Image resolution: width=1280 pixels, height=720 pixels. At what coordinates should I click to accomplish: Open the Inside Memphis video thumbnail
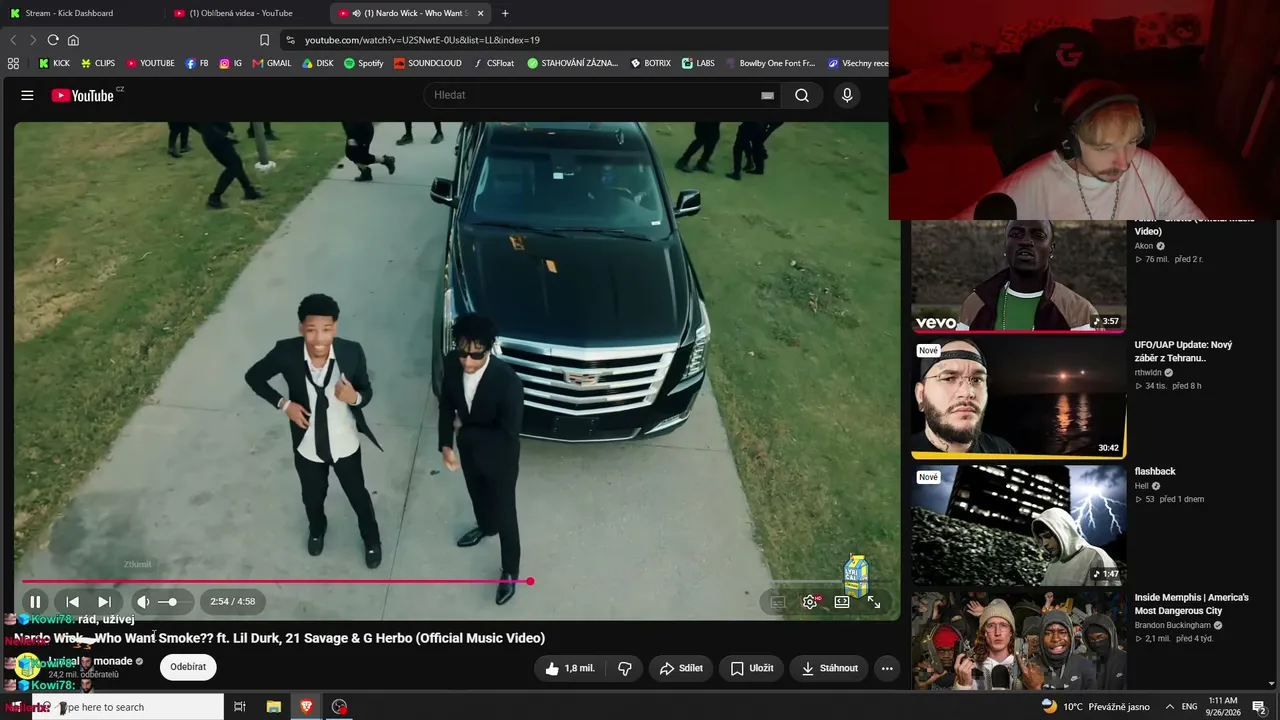(1018, 640)
